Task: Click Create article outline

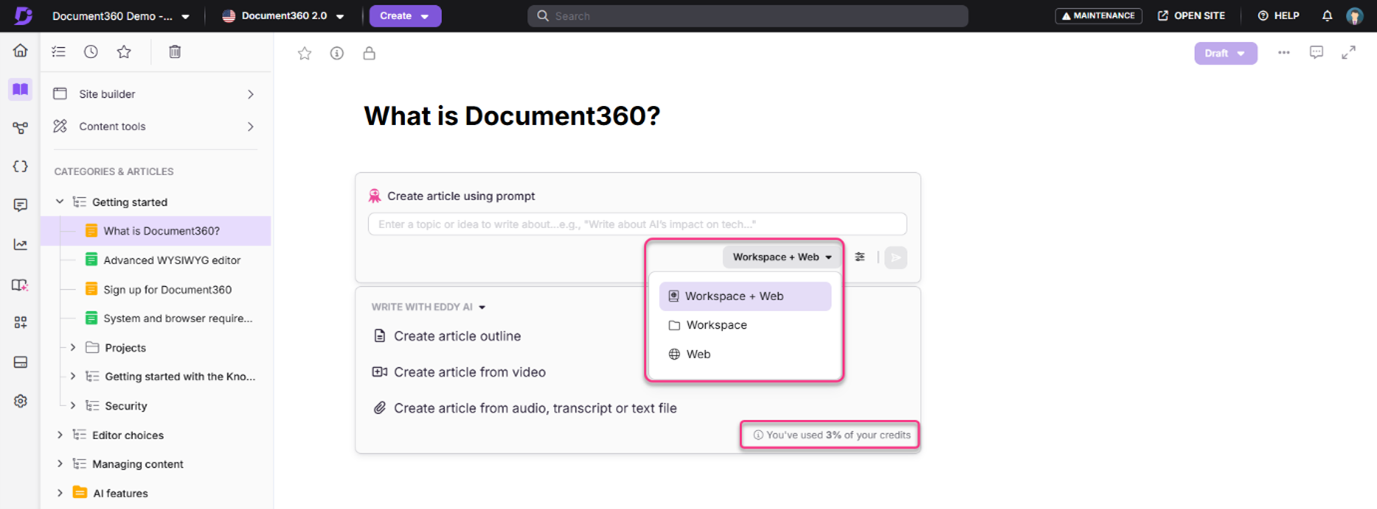Action: point(457,336)
